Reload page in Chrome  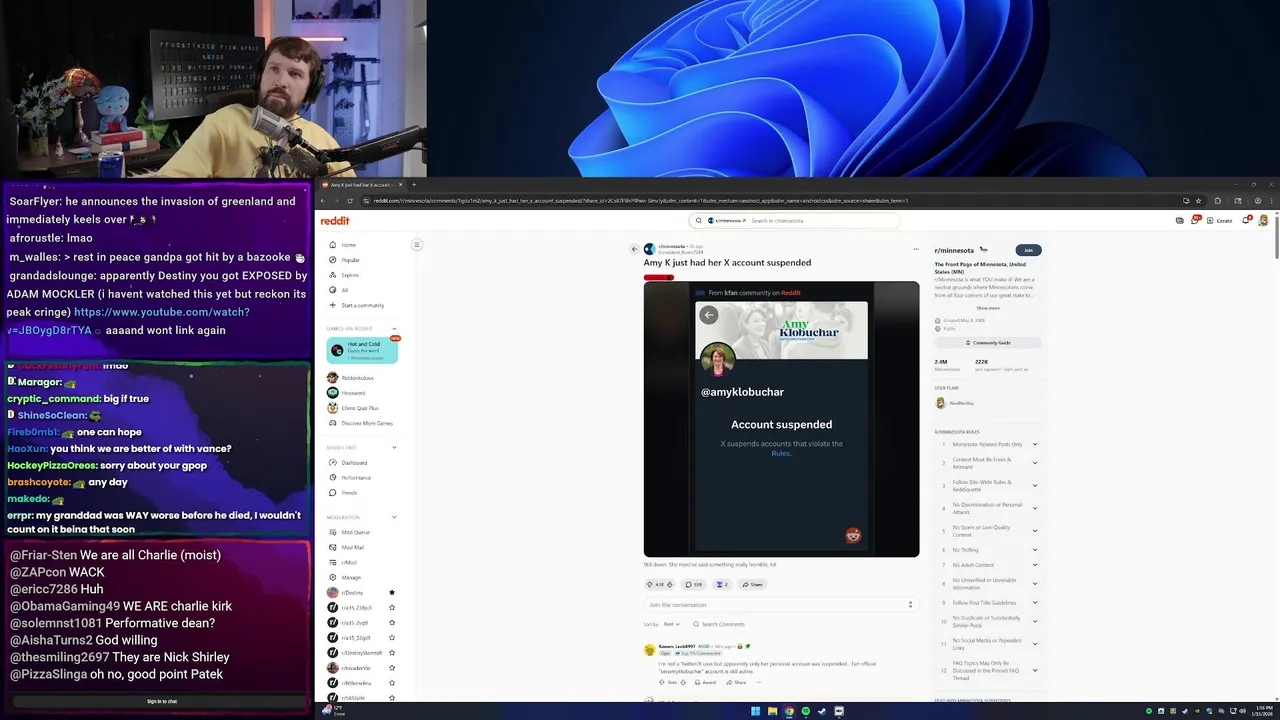pos(350,201)
